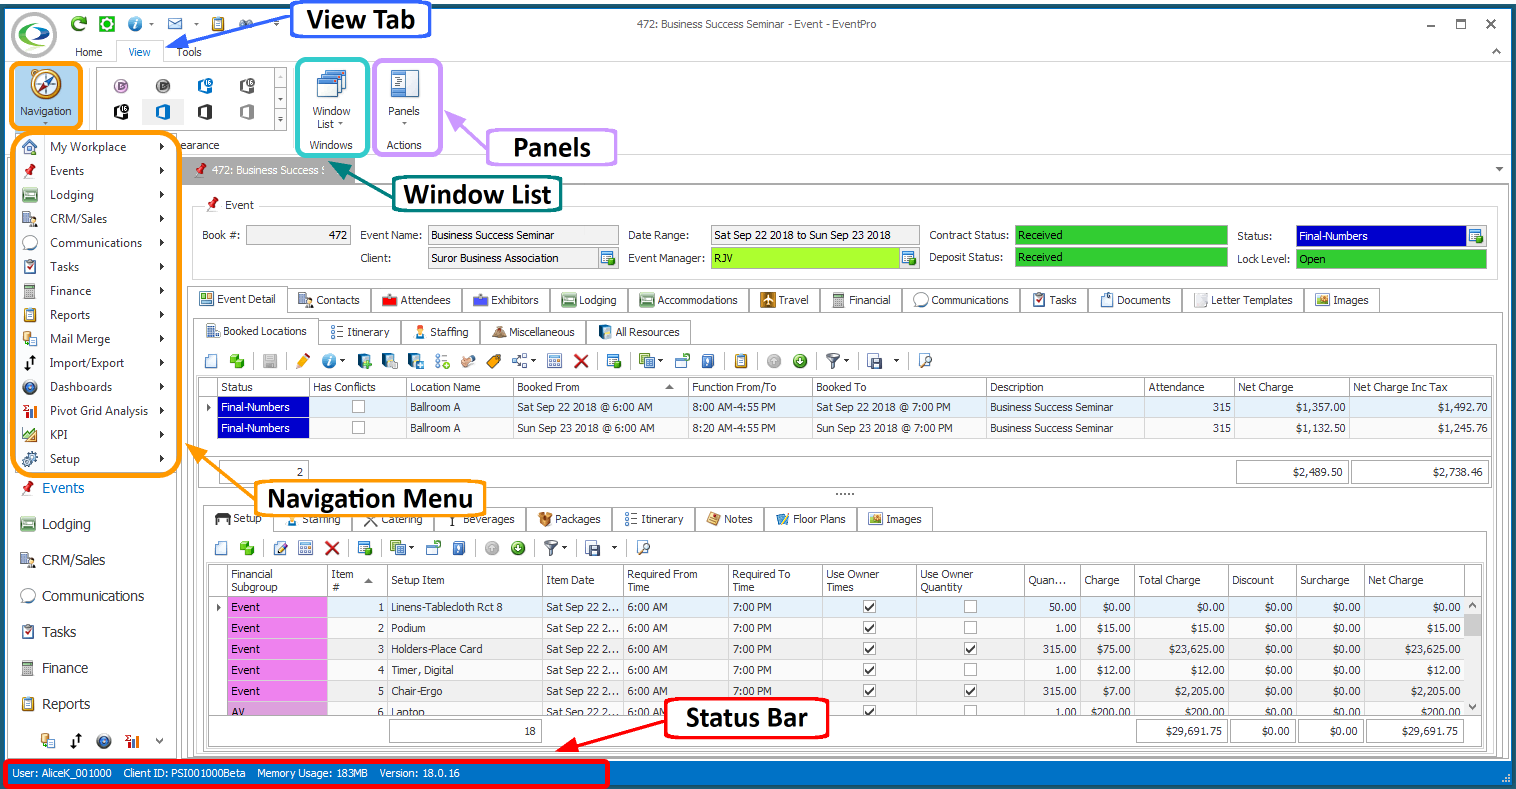Open Lodging in the navigation sidebar
Screen dimensions: 1516x789
tap(66, 524)
